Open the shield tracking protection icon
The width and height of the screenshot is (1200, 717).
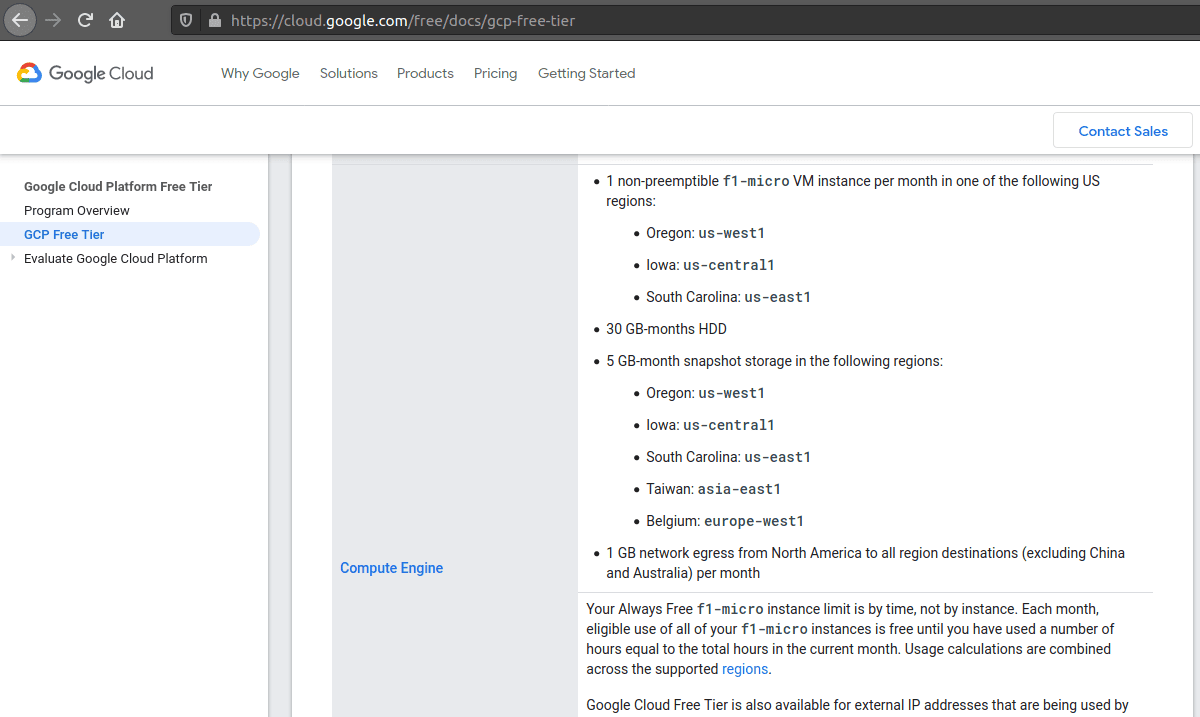(185, 20)
